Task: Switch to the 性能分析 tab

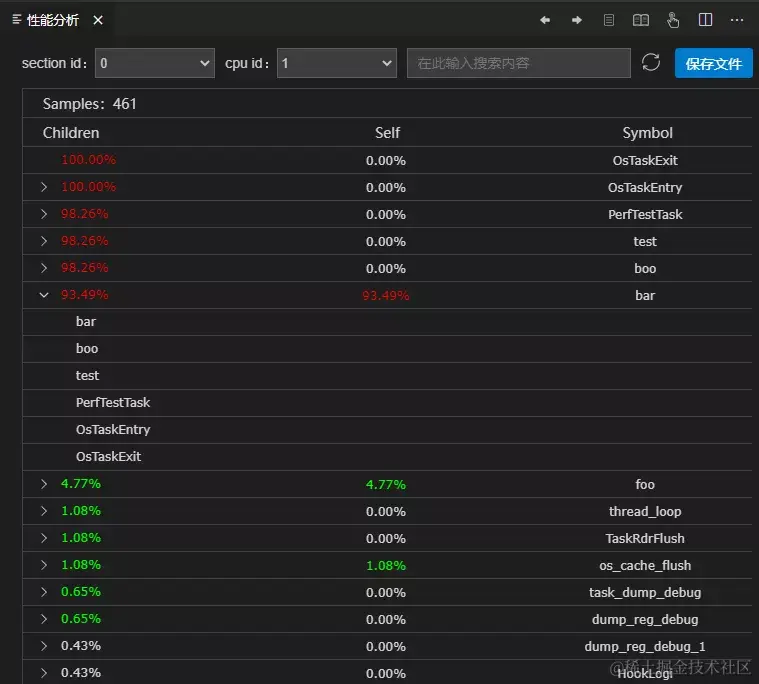Action: point(52,20)
